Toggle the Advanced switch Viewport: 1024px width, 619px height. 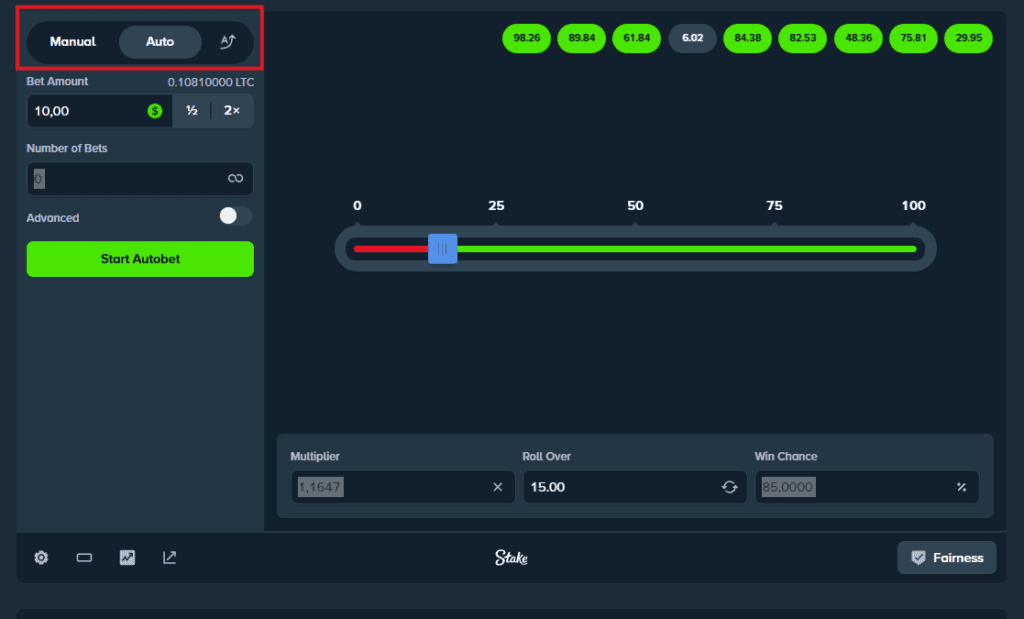(232, 216)
